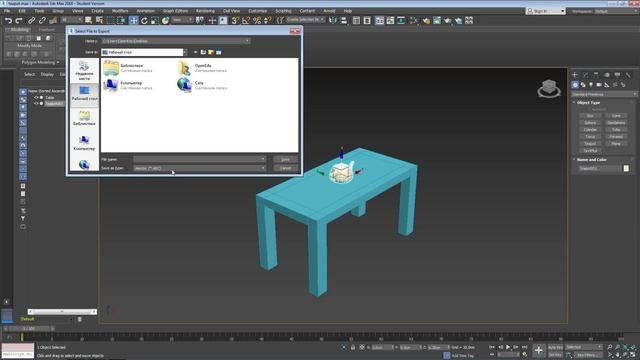Click the Up One Level icon in the export dialog
640x360 pixels.
(x=203, y=52)
